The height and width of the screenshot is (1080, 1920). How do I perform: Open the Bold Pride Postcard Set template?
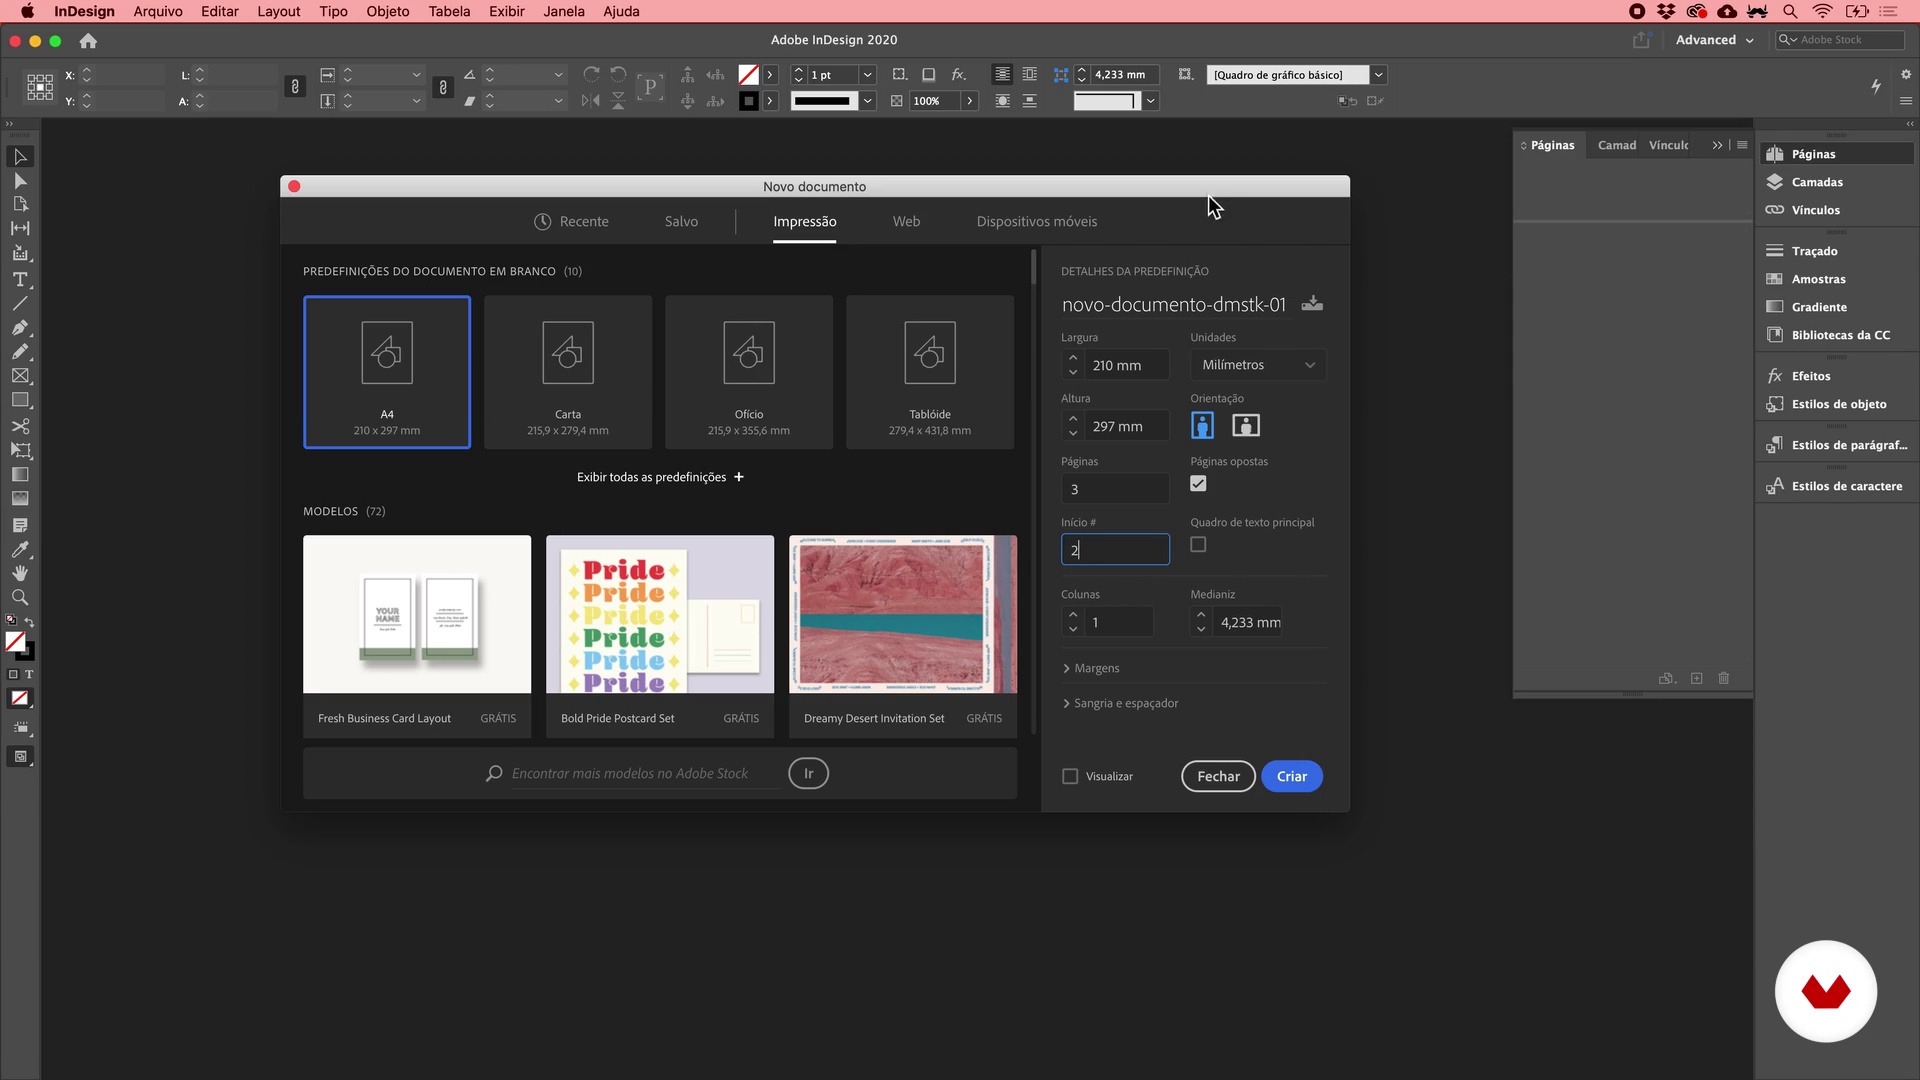coord(660,636)
